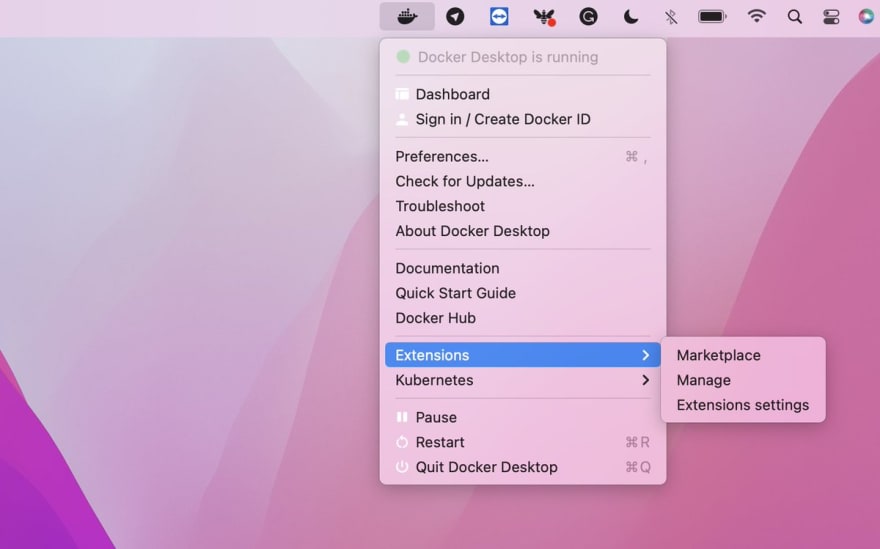Image resolution: width=880 pixels, height=549 pixels.
Task: Open the location arrow menu bar icon
Action: coord(455,16)
